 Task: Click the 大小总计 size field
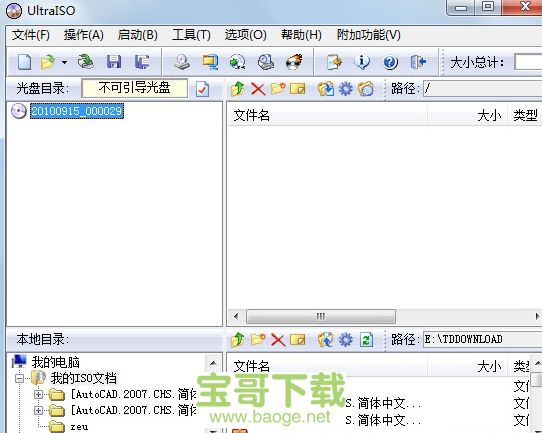(528, 63)
